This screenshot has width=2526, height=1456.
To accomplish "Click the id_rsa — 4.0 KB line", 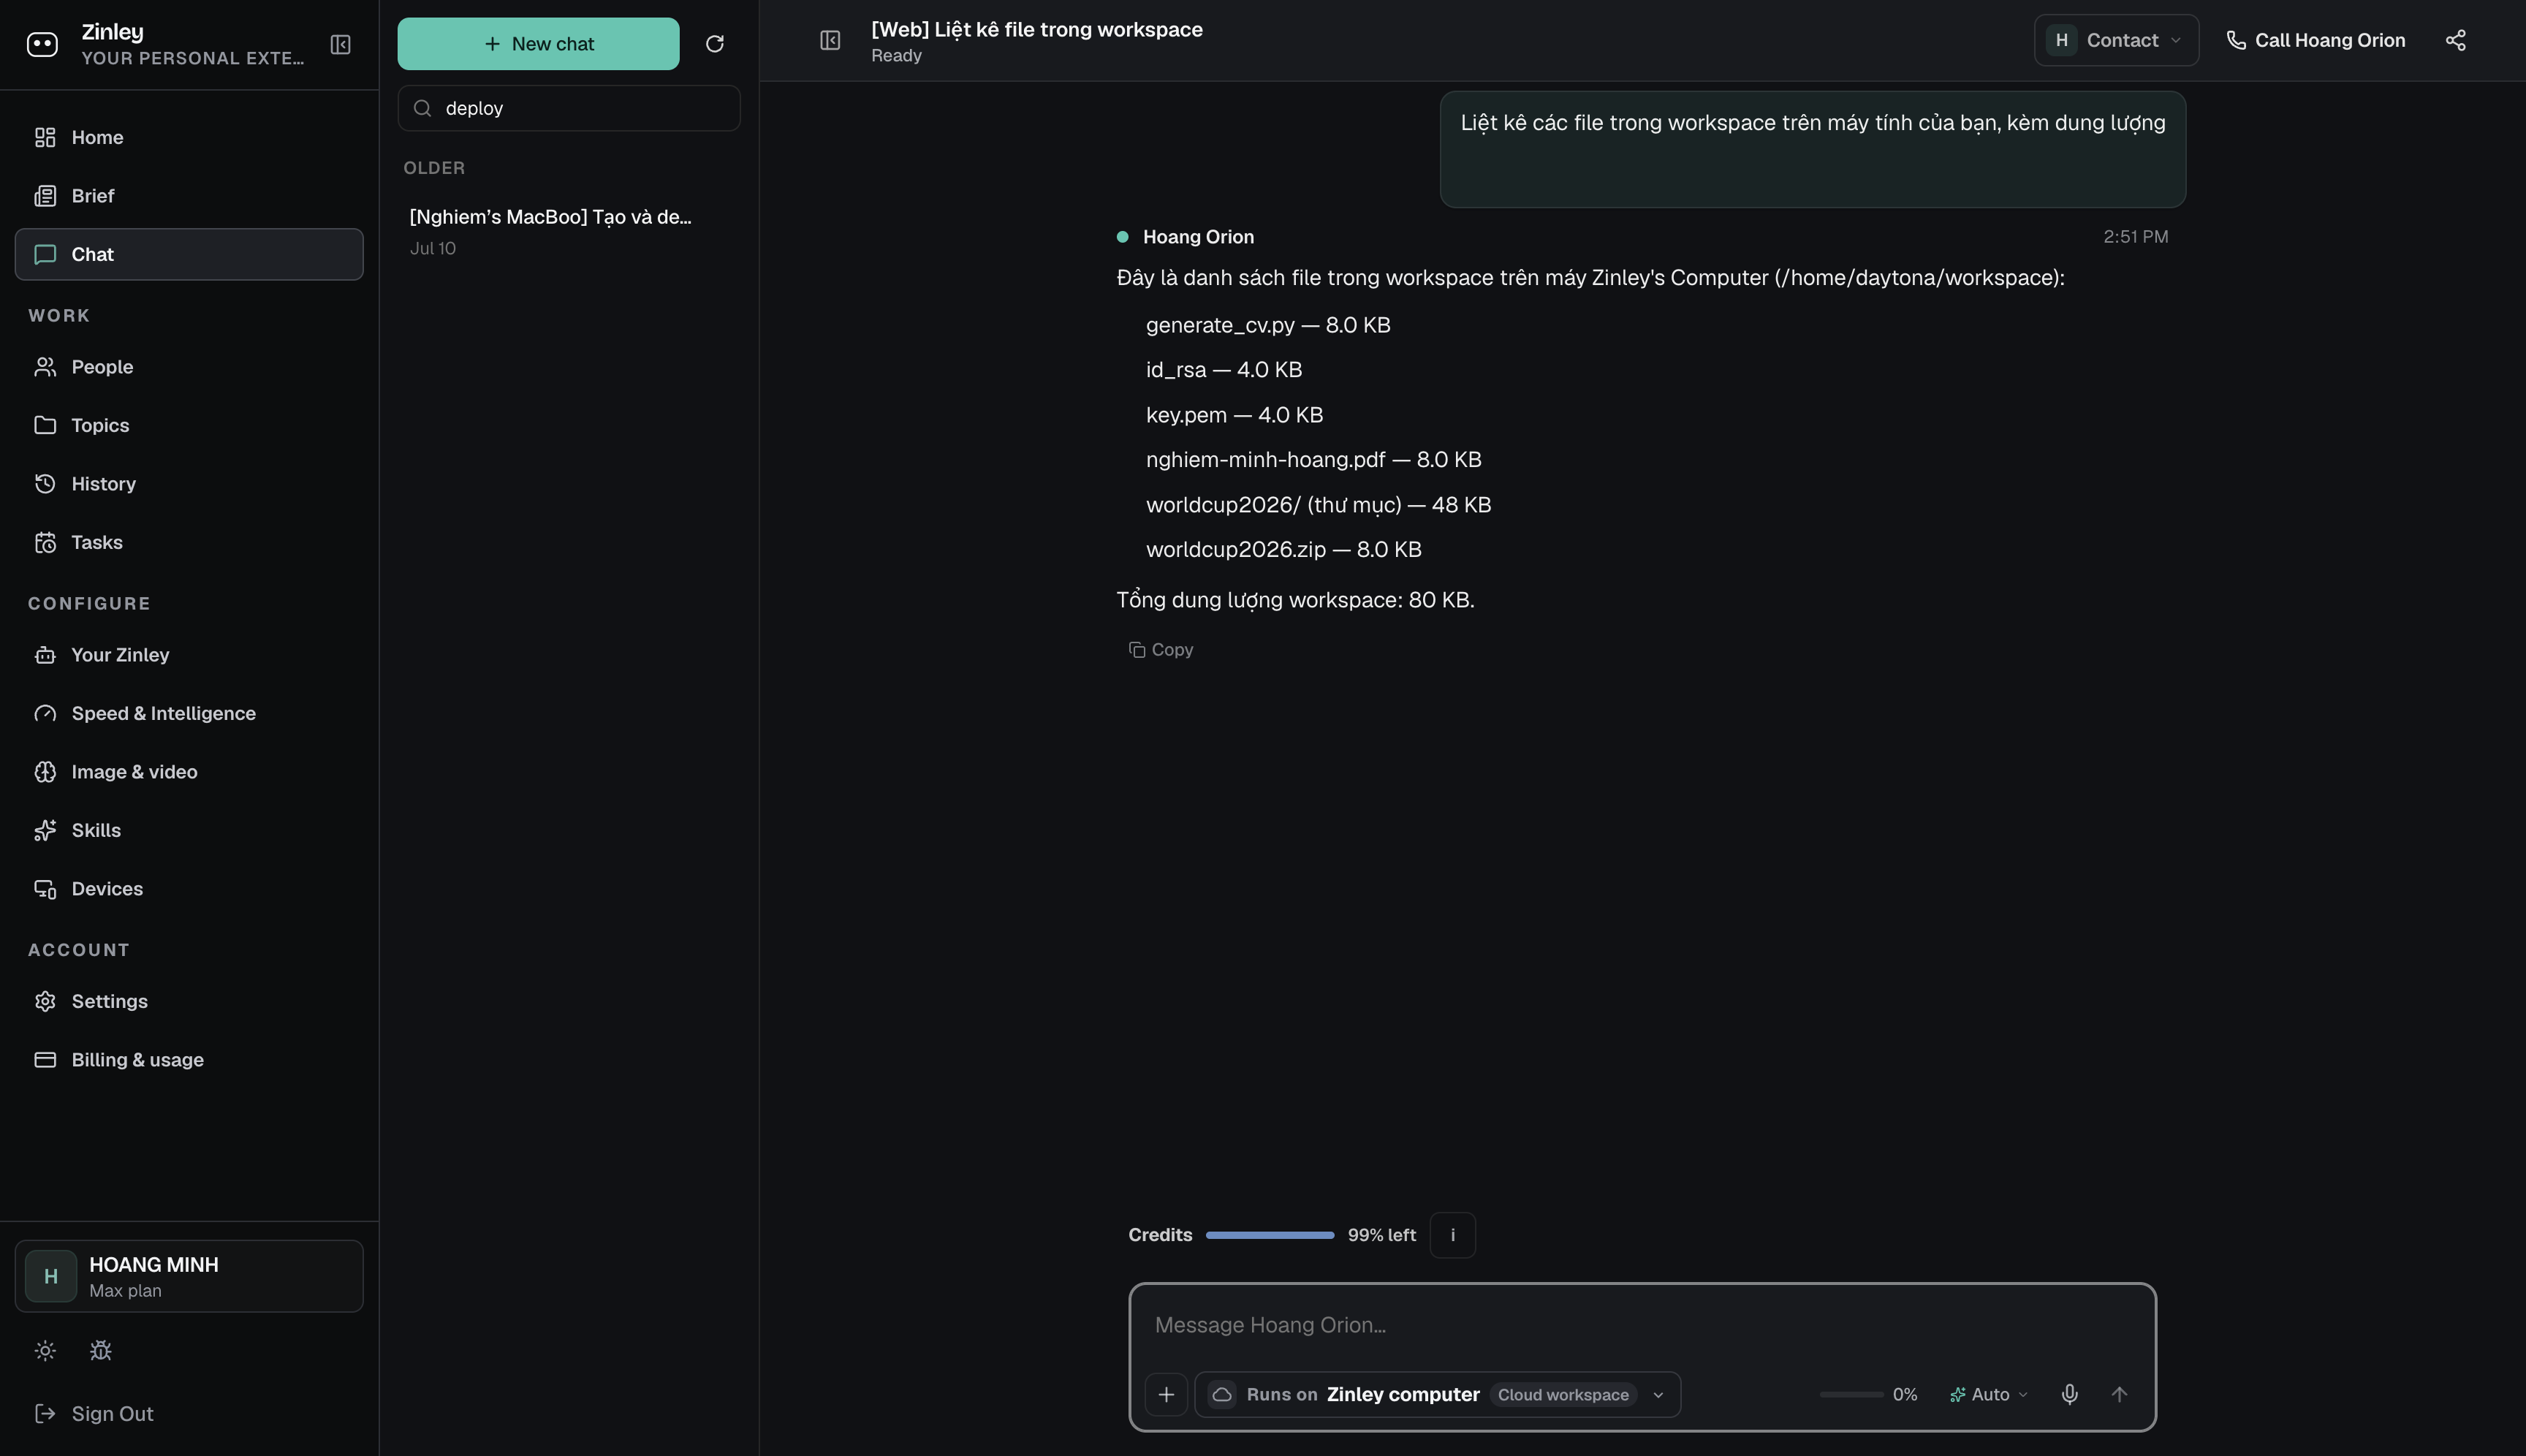I will (1224, 370).
